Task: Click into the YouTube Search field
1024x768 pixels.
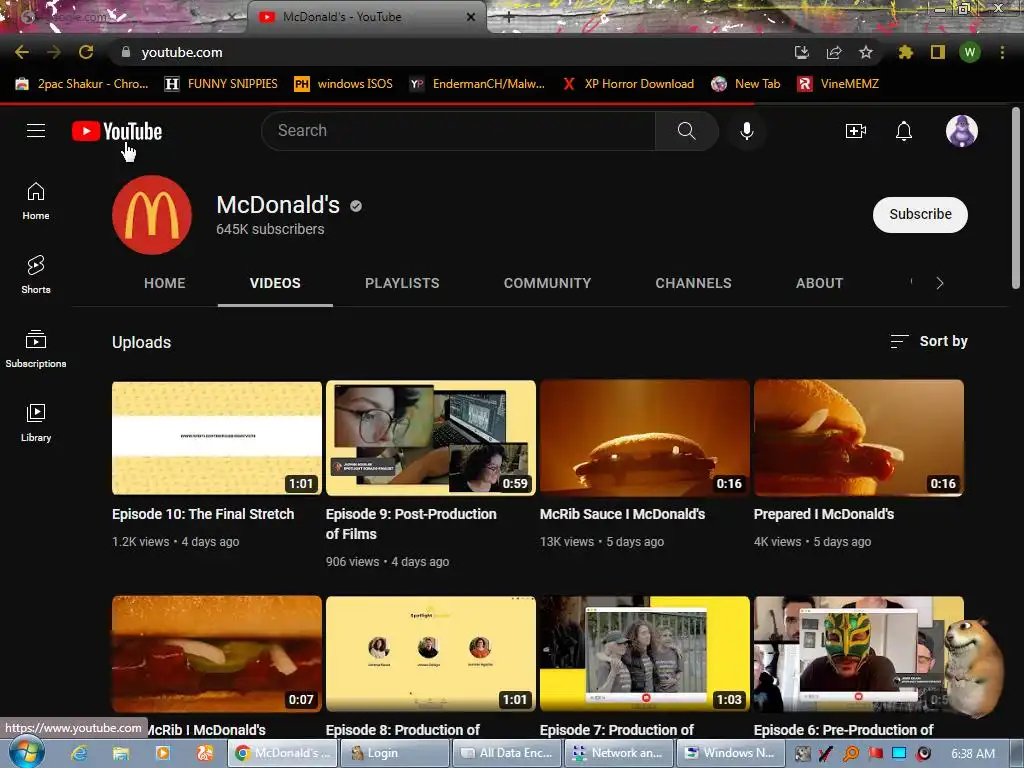Action: coord(458,131)
